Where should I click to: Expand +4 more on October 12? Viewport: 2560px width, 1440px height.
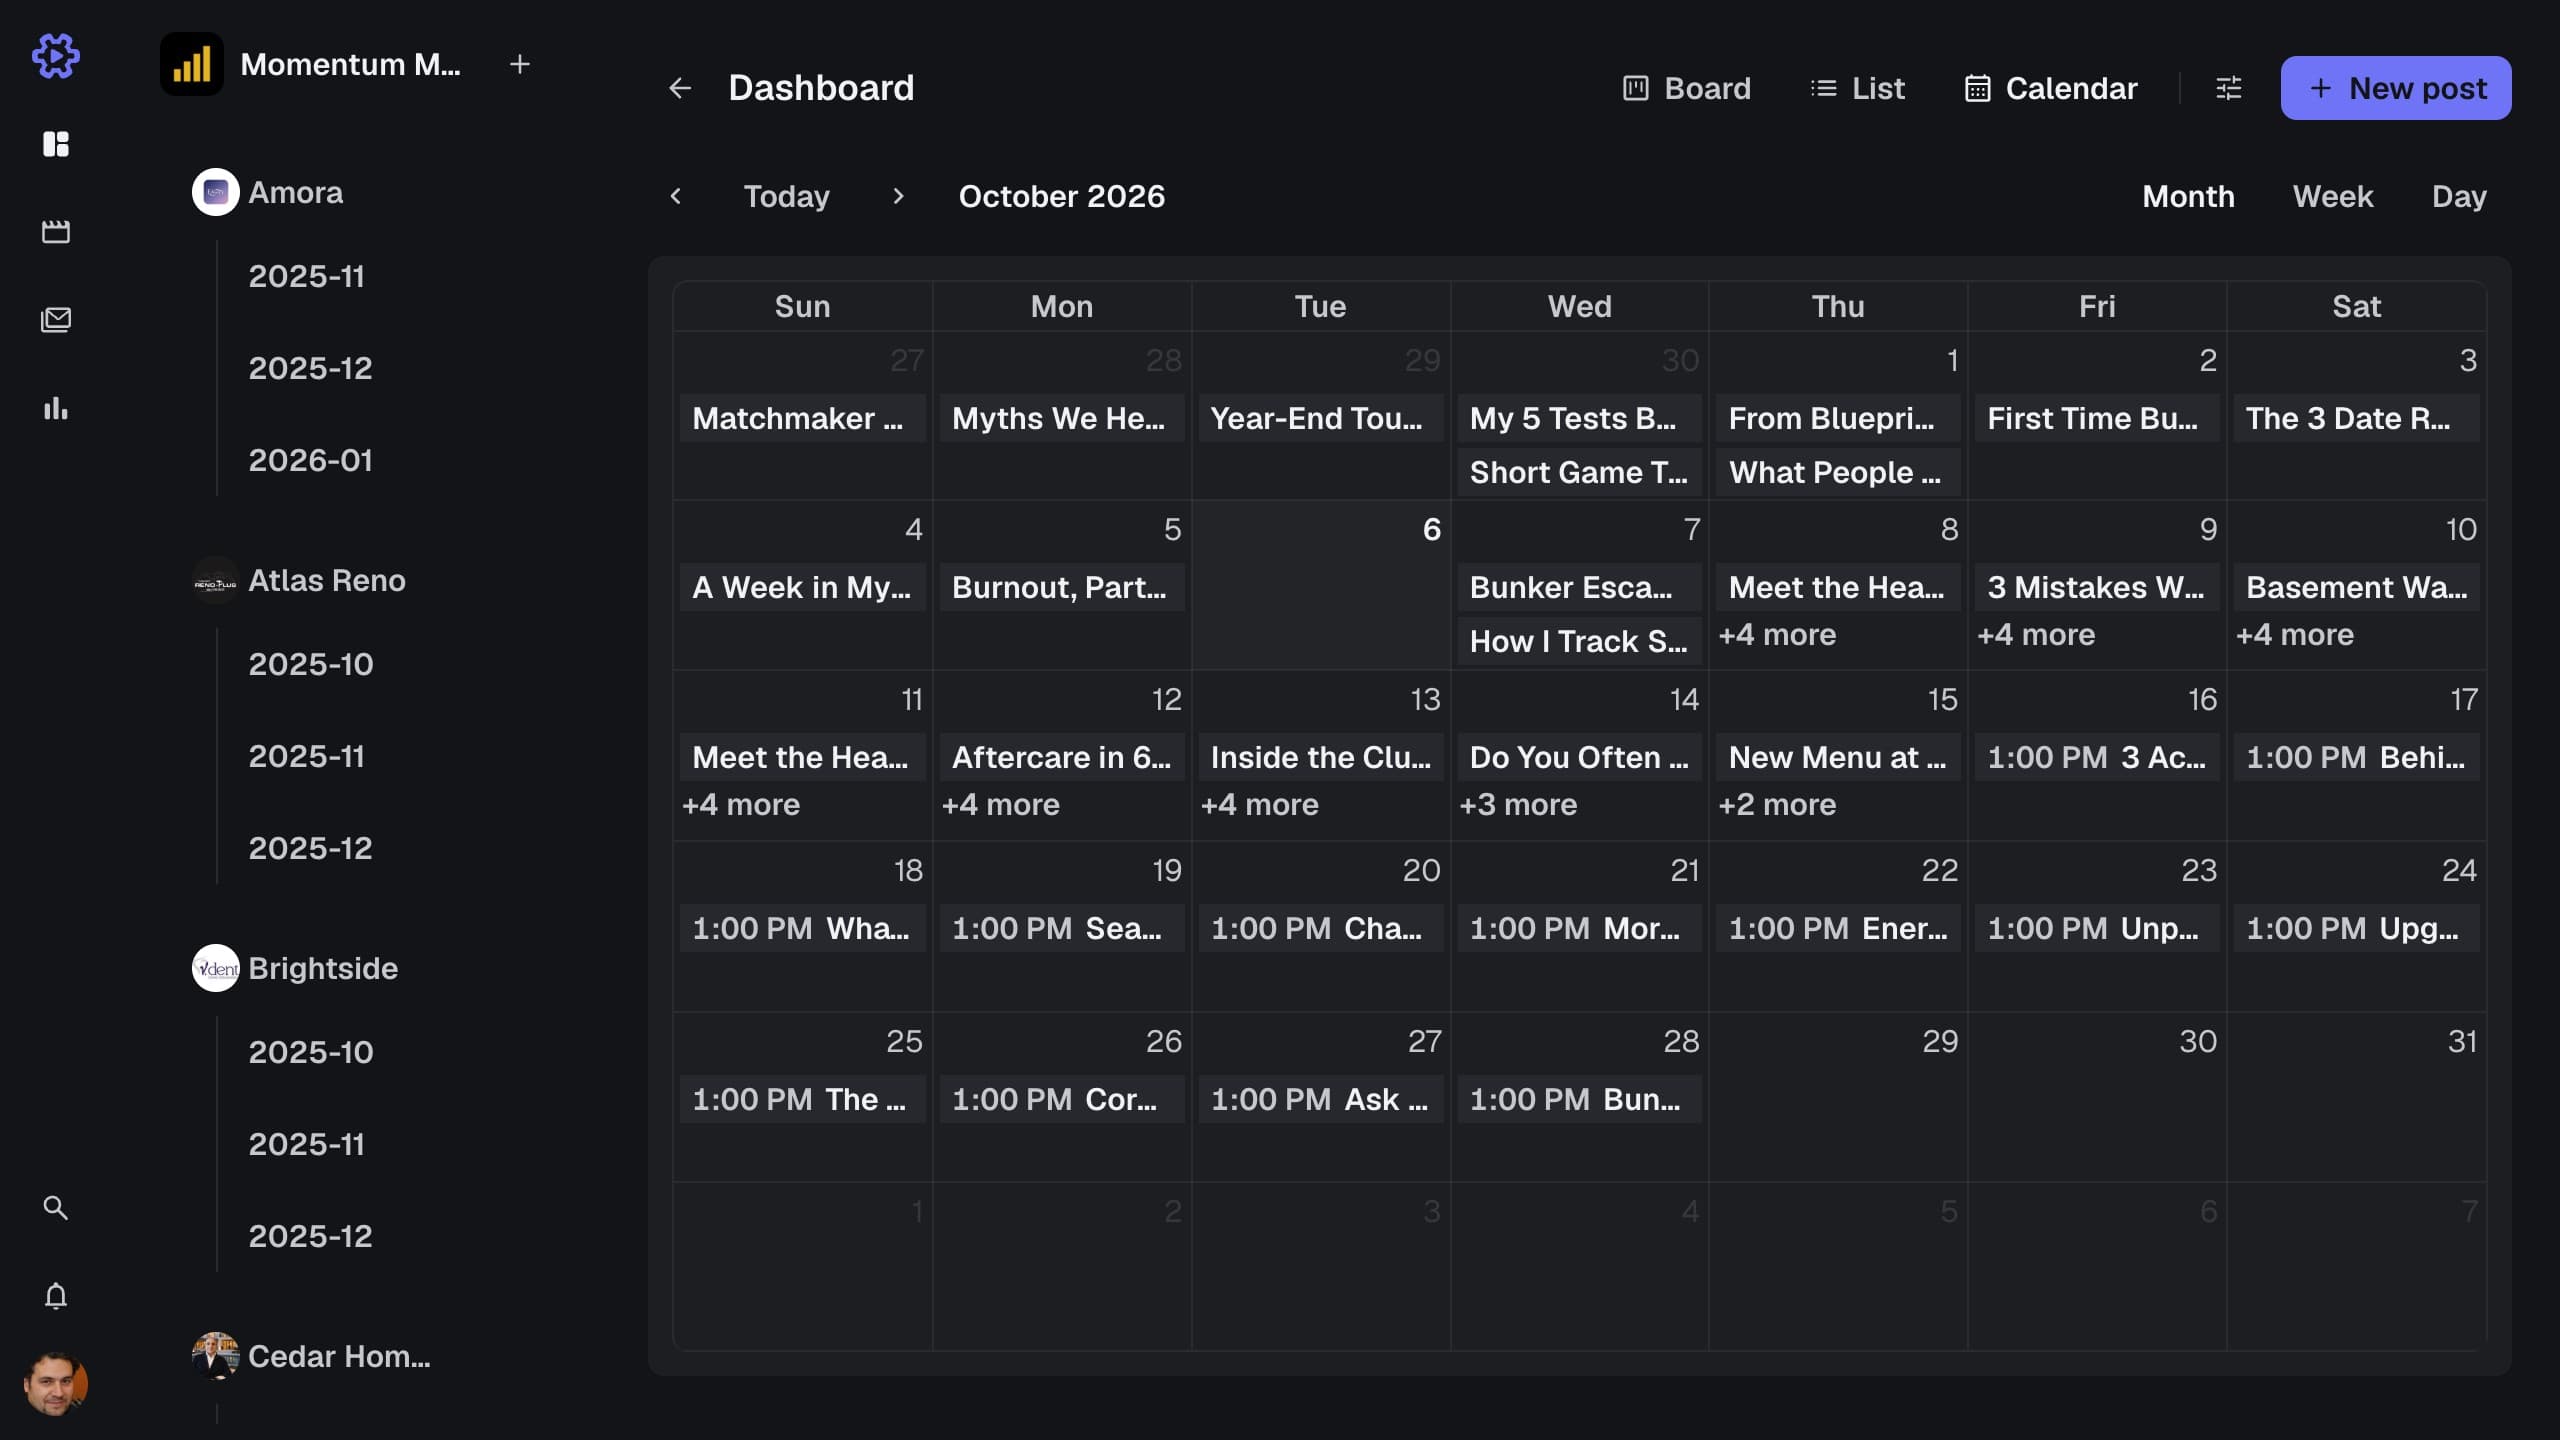(x=1000, y=805)
